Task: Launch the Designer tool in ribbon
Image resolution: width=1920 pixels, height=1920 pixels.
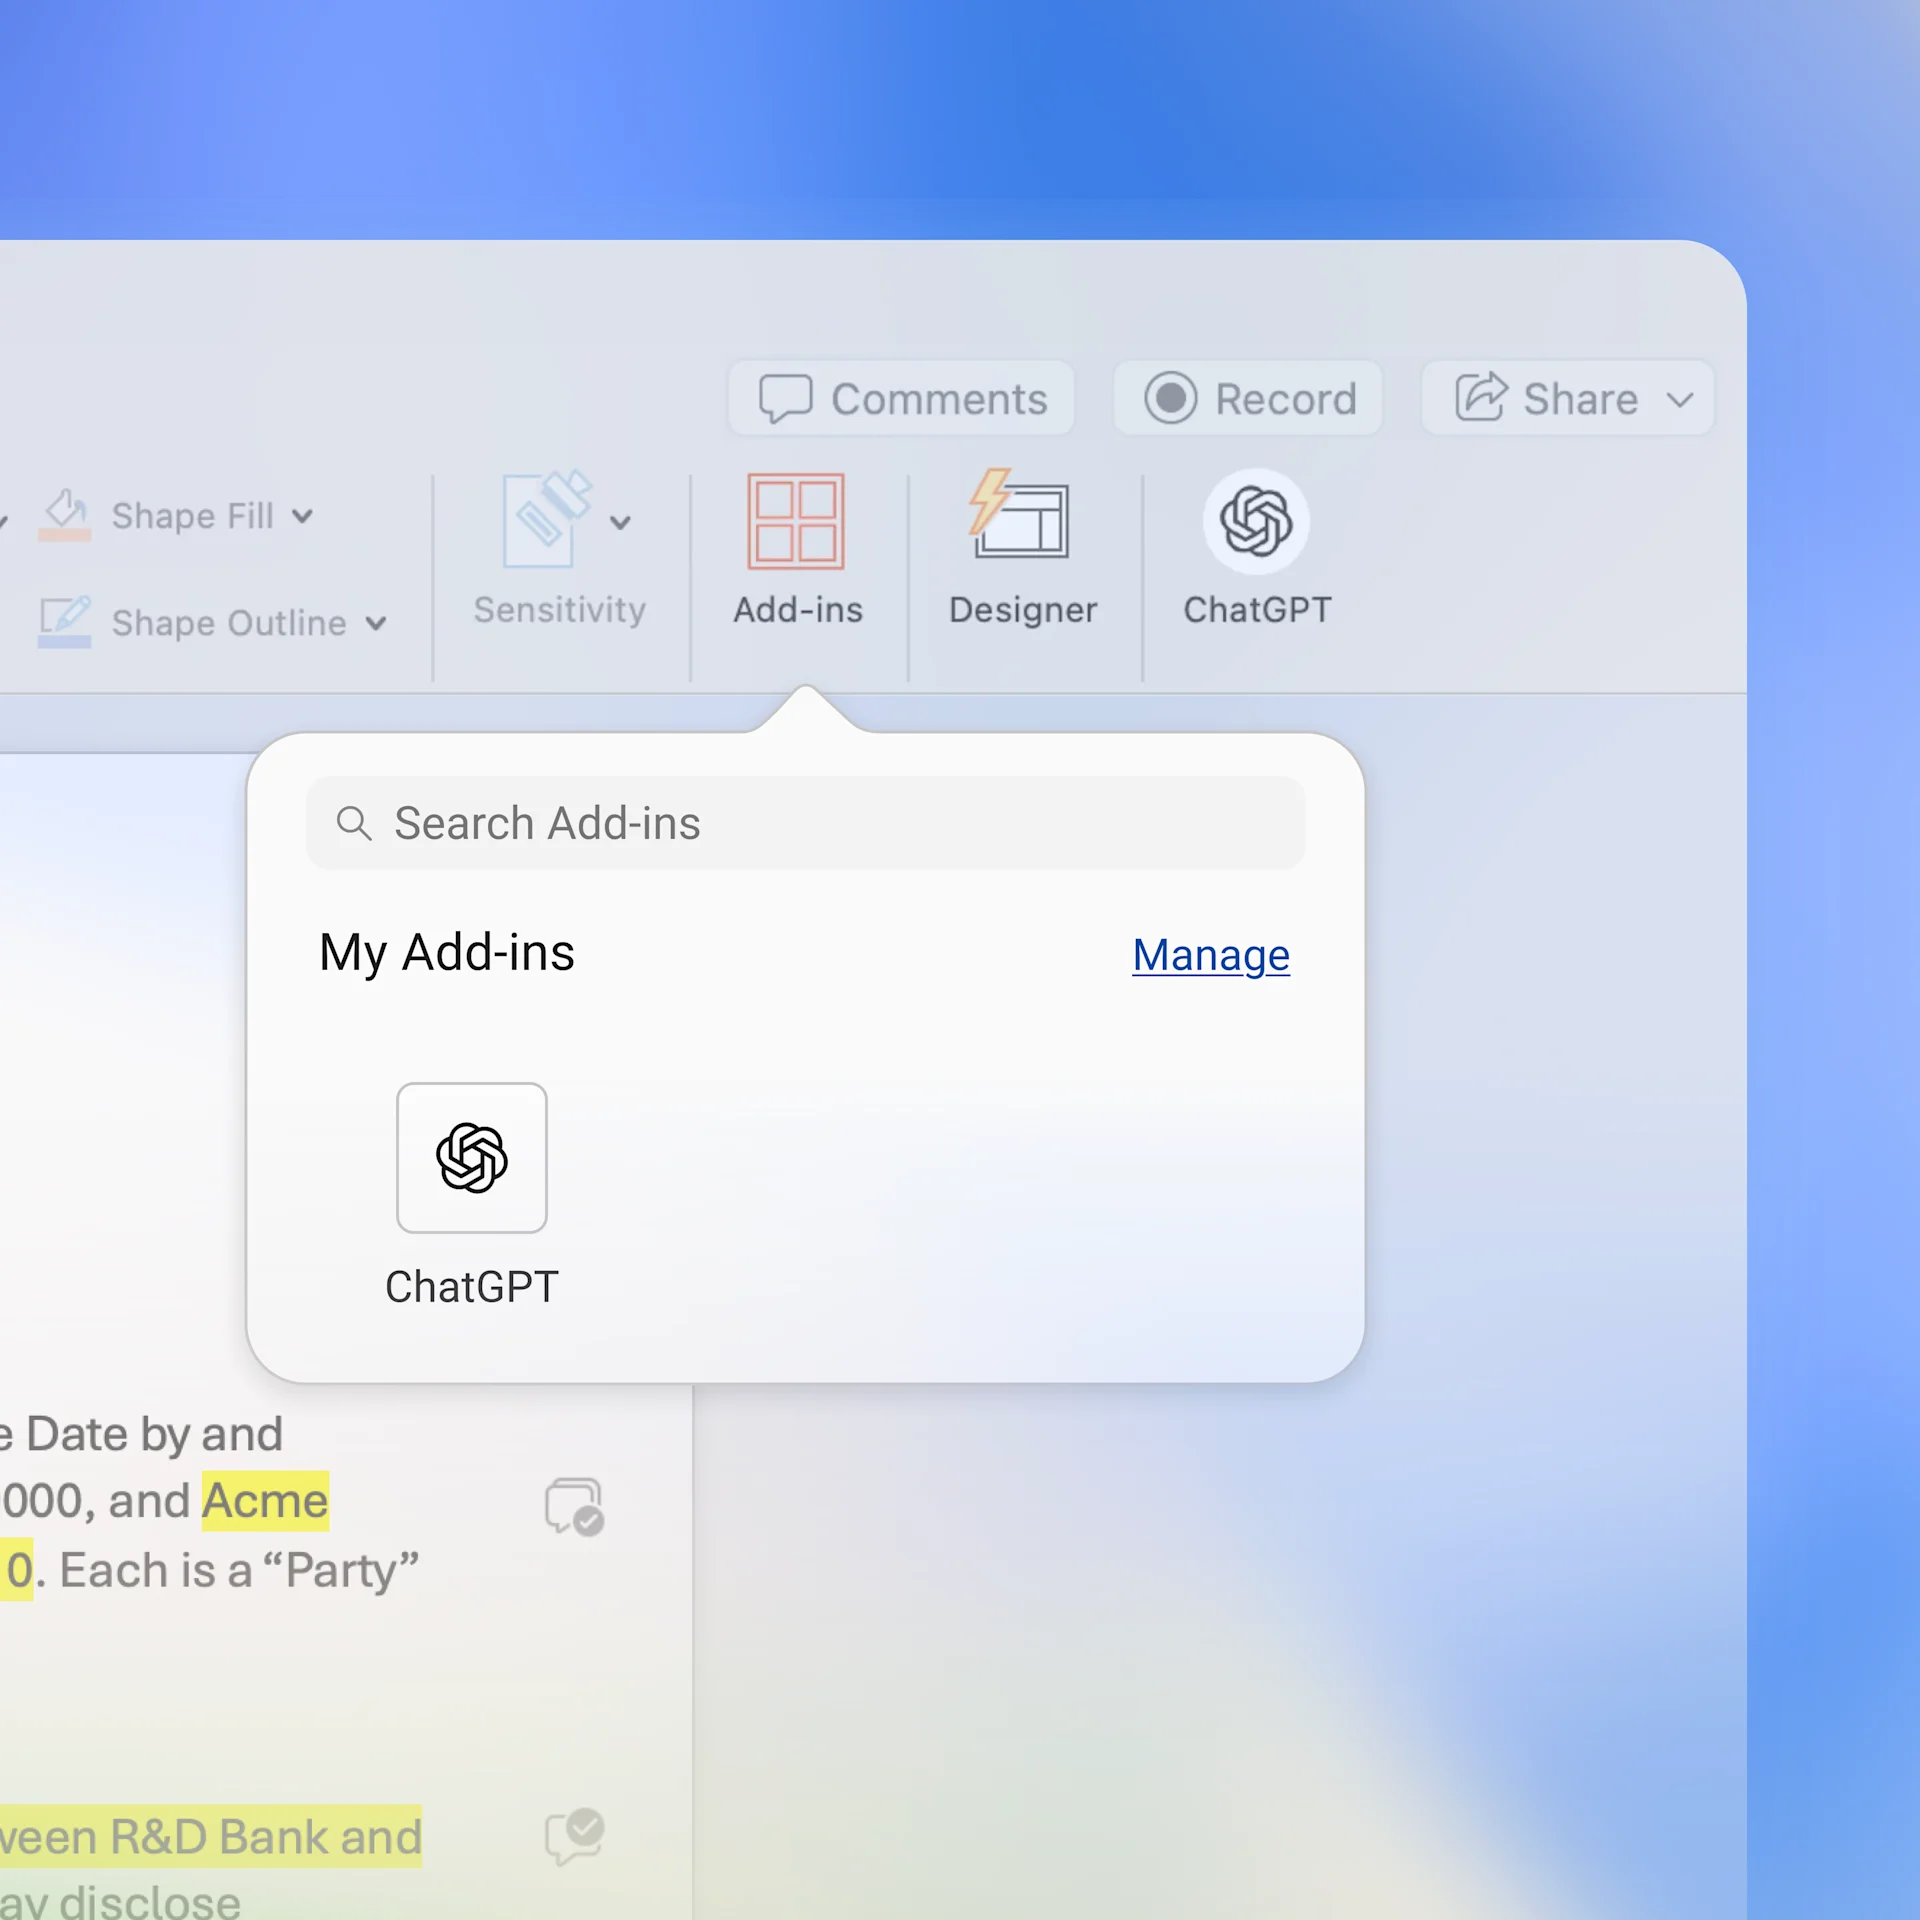Action: [1022, 550]
